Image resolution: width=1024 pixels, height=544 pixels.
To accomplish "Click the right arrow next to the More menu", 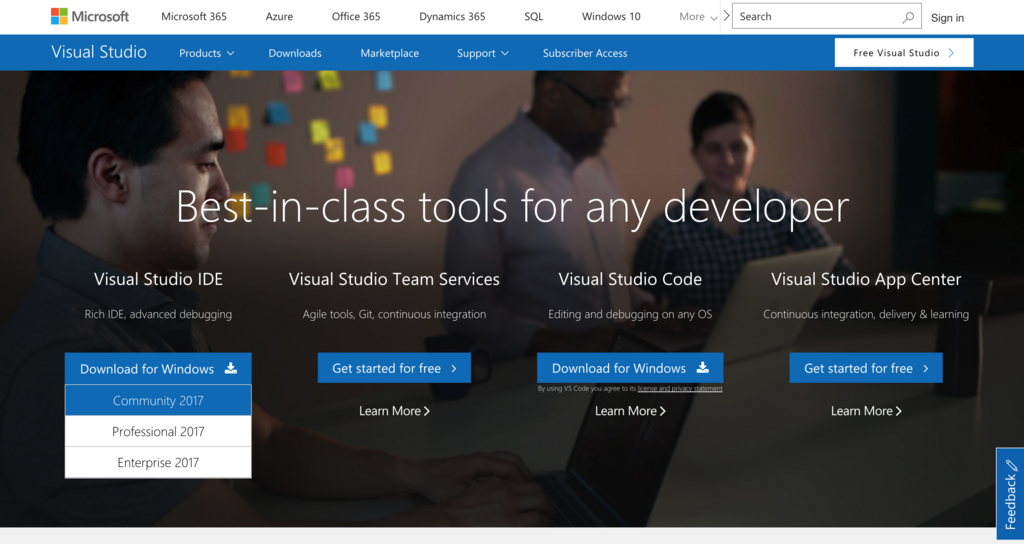I will pos(726,16).
